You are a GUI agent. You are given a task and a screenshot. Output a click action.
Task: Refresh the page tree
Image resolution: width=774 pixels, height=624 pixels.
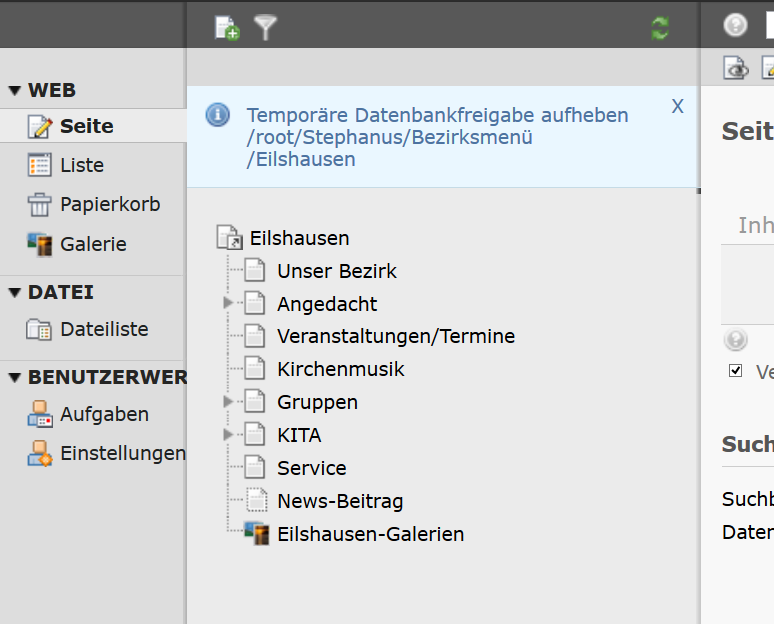pyautogui.click(x=660, y=28)
